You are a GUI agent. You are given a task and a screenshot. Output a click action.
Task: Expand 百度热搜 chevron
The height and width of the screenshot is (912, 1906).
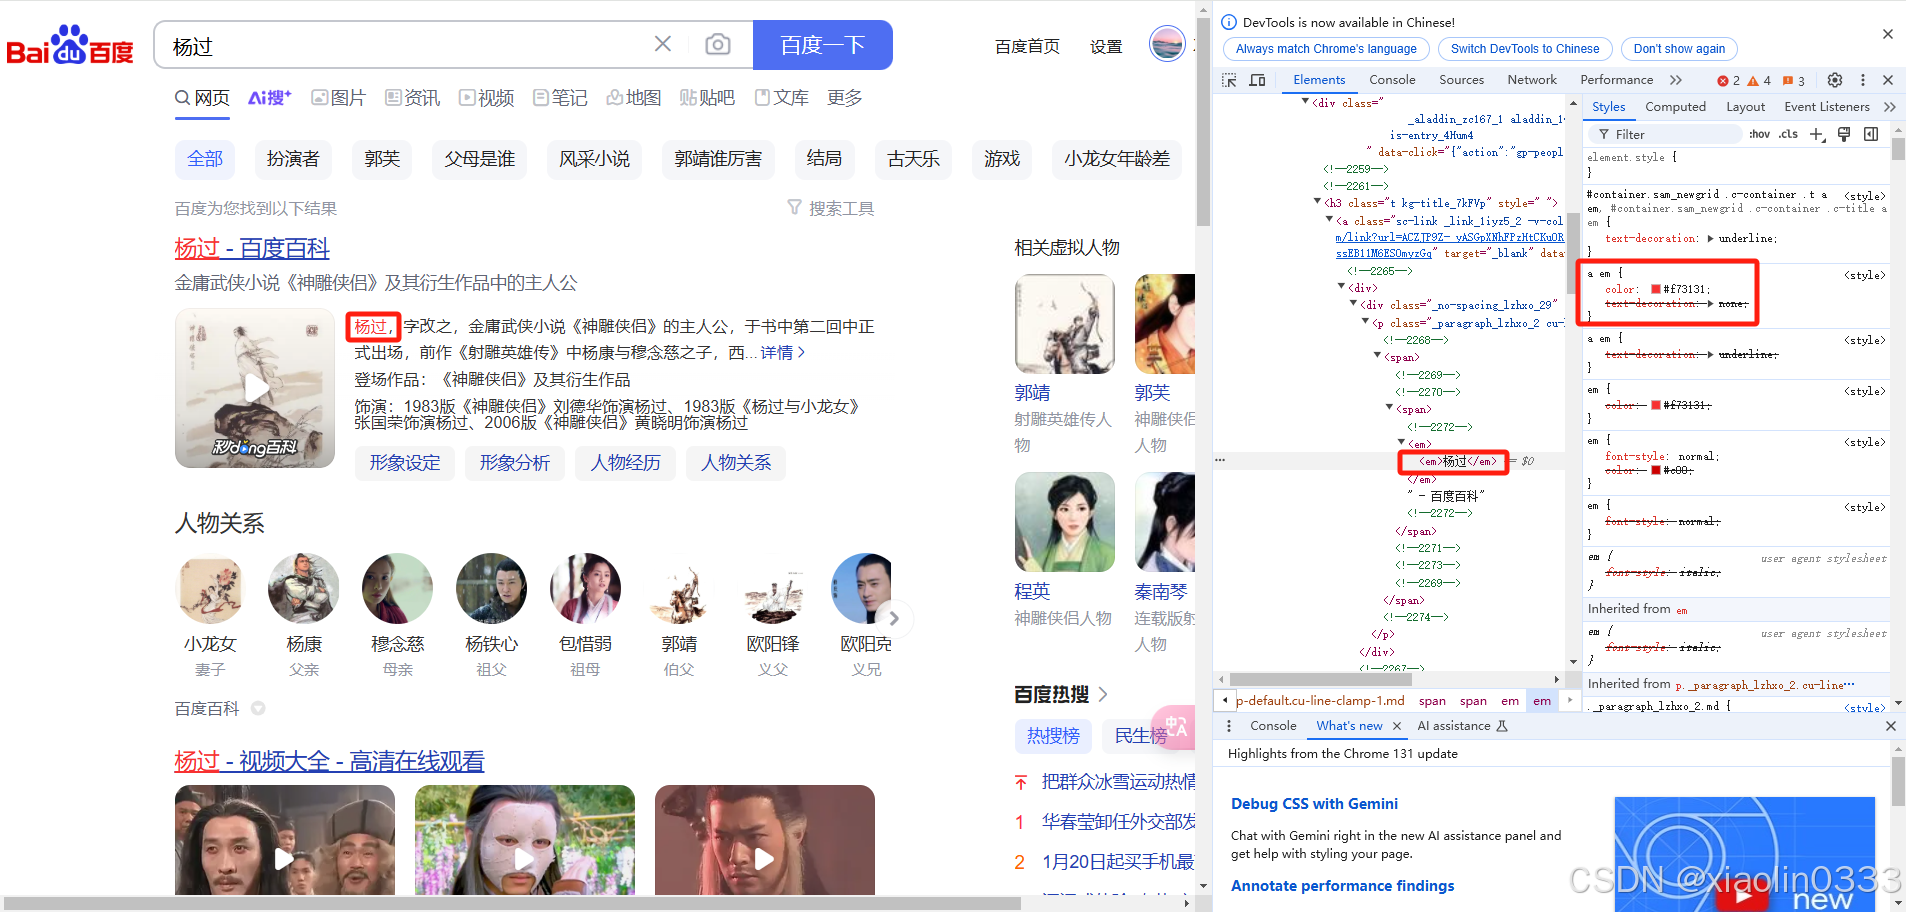click(1103, 694)
